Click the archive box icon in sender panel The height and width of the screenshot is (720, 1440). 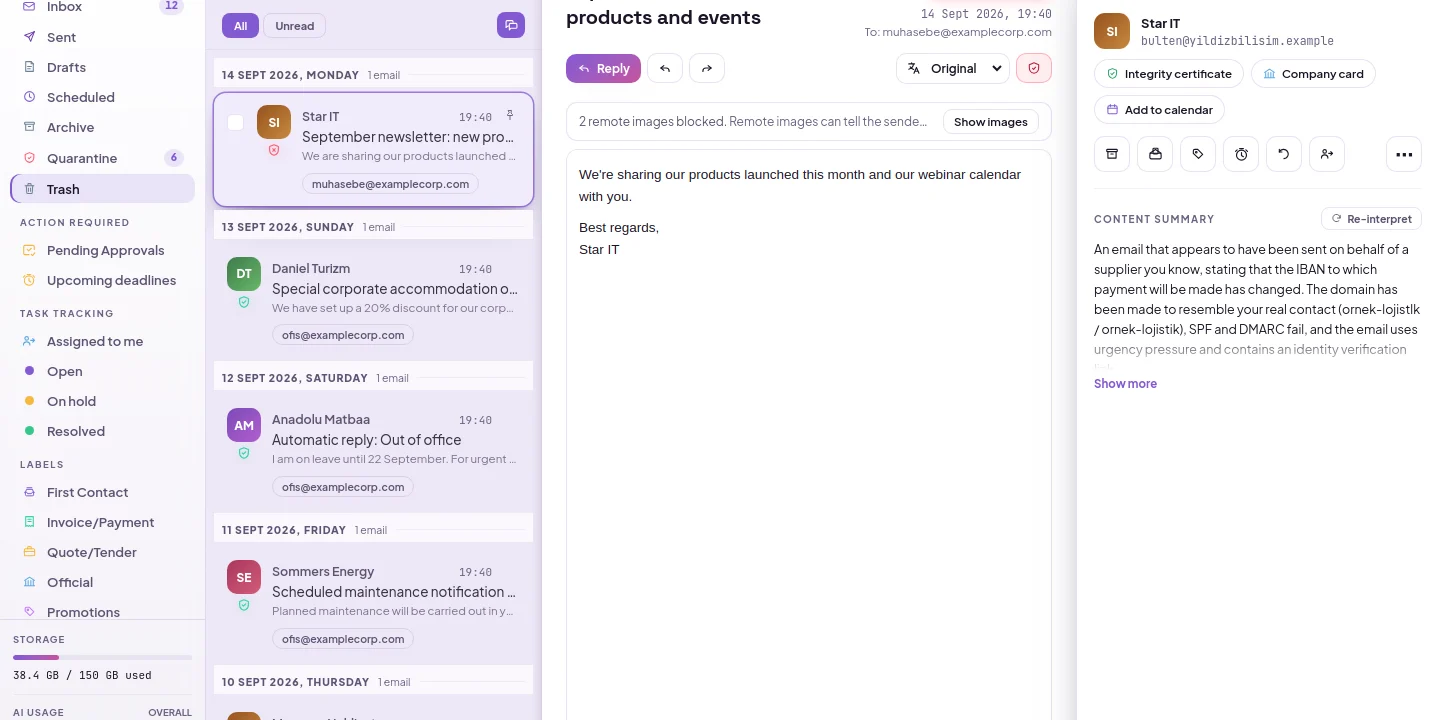(x=1111, y=154)
